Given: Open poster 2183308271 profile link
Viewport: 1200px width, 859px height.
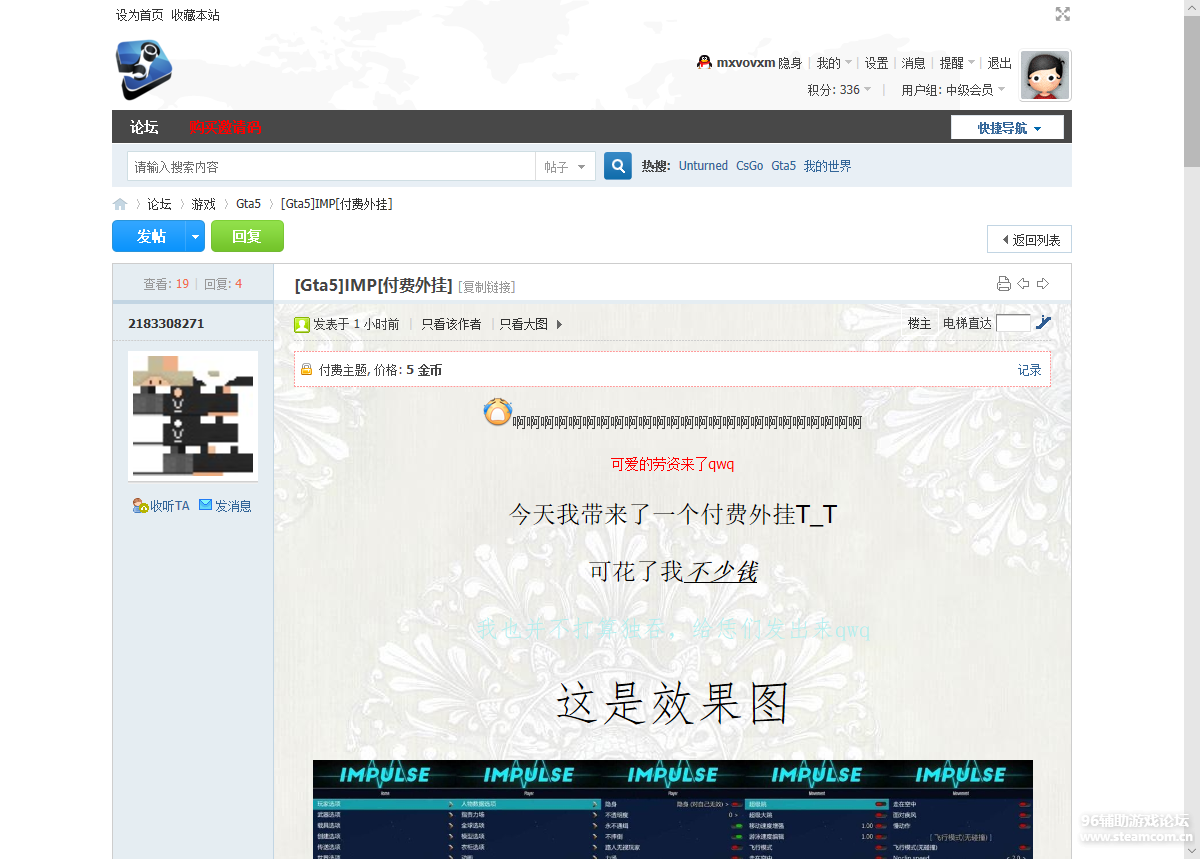Looking at the screenshot, I should tap(166, 324).
